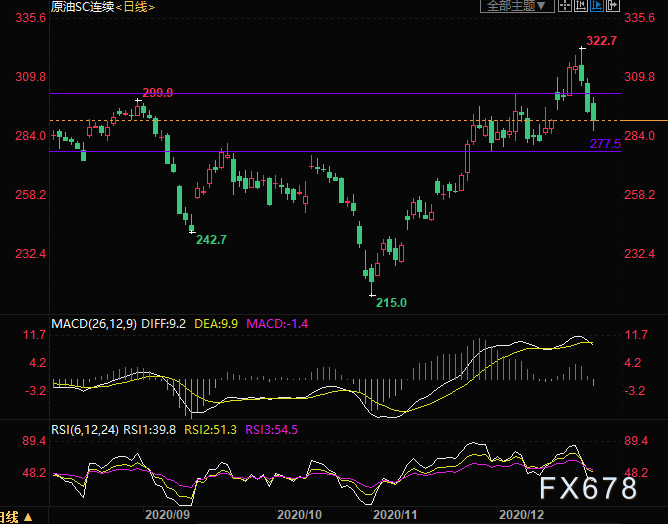The image size is (668, 524).
Task: Click the 215.0 low price label
Action: coord(391,303)
